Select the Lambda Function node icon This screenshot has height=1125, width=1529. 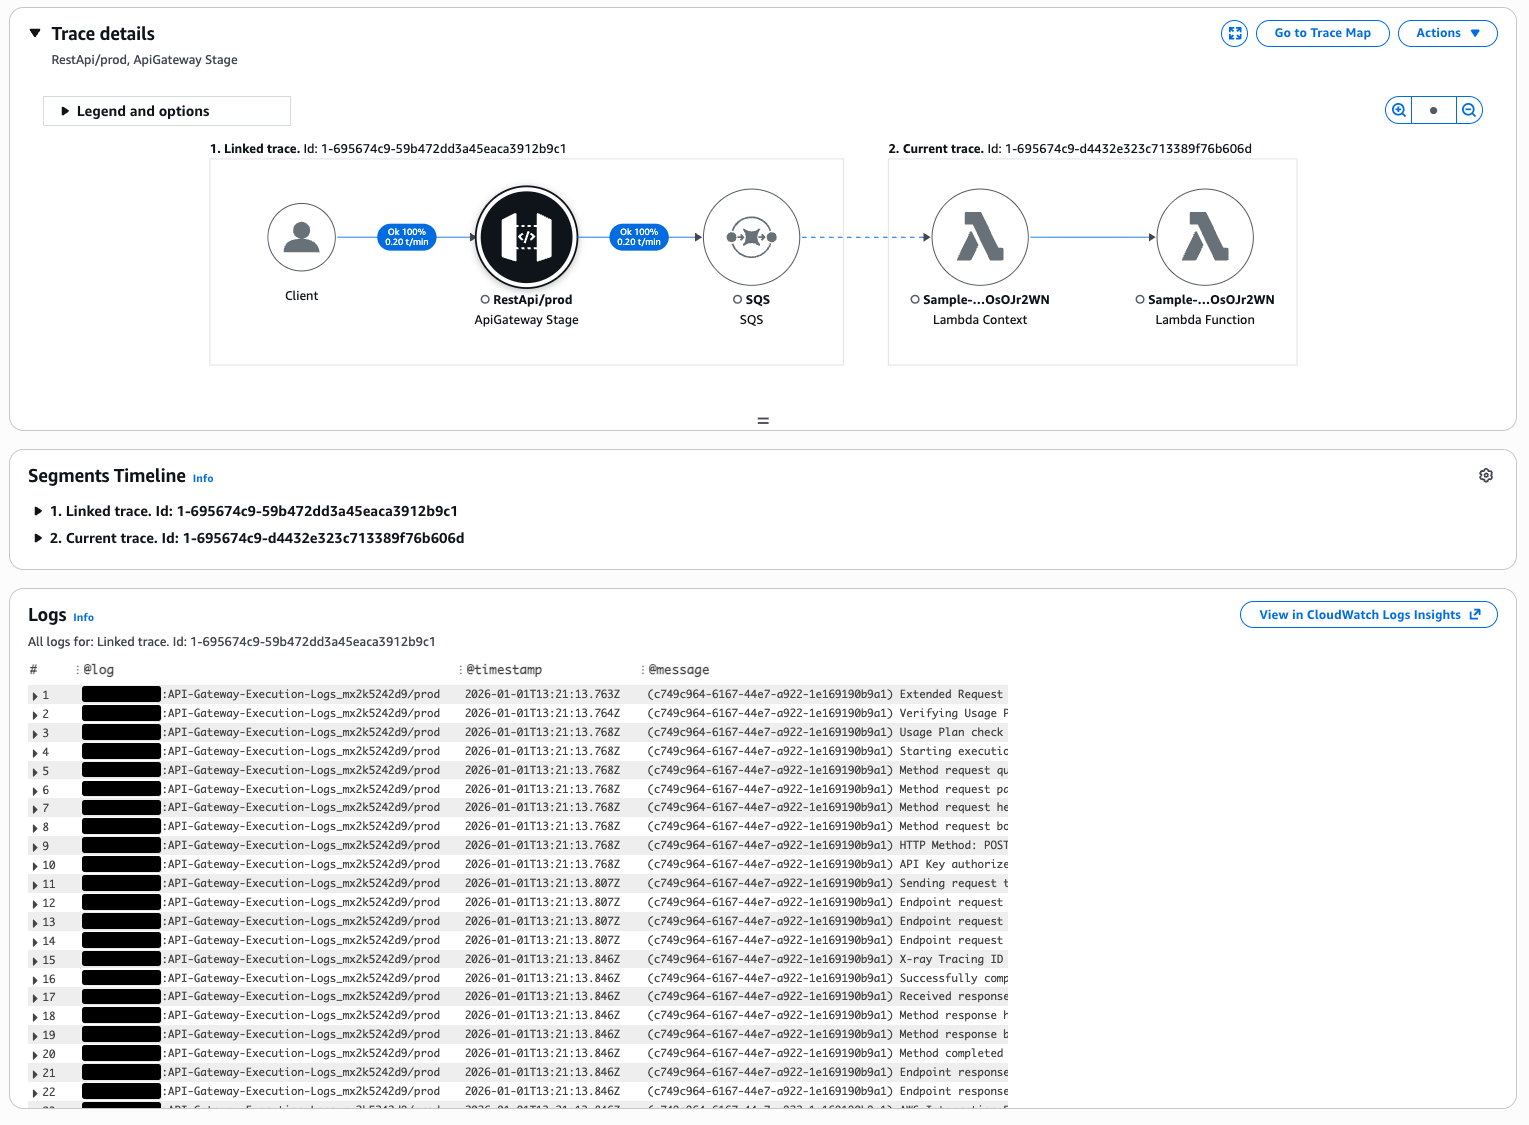1205,237
